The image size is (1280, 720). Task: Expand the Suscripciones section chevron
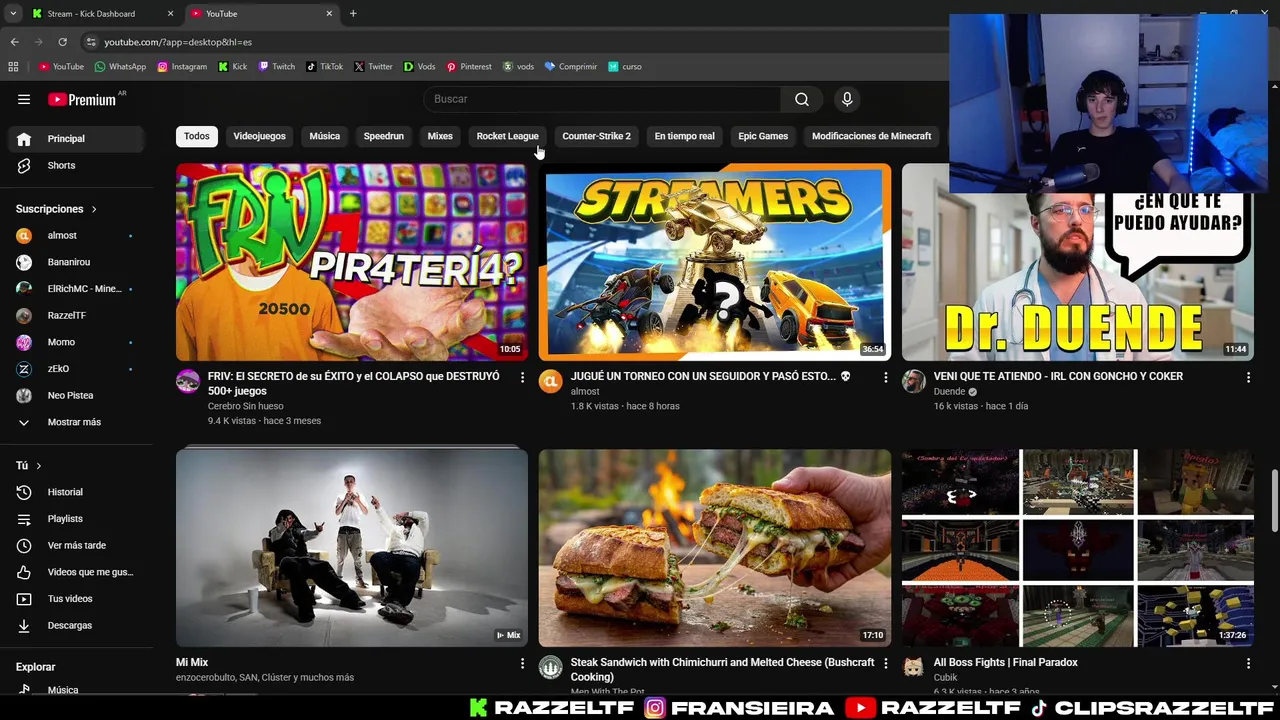(x=94, y=209)
